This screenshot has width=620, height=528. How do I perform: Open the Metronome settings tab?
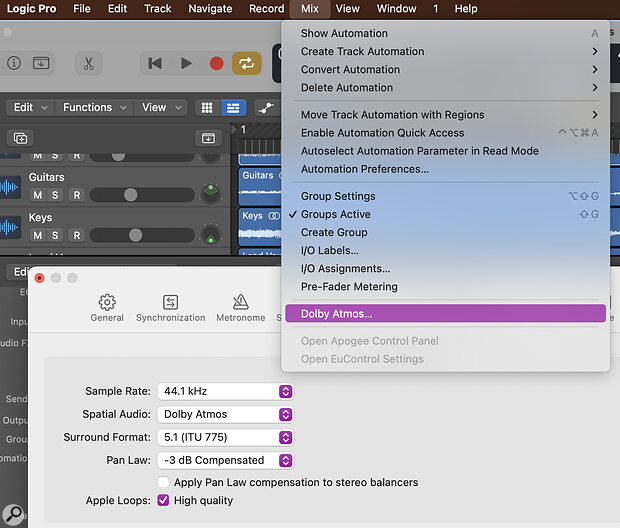[240, 308]
